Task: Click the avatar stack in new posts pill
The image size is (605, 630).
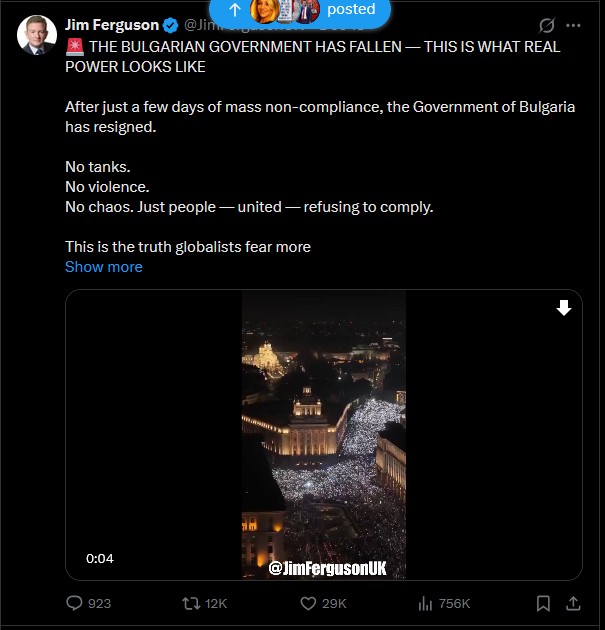Action: [x=285, y=10]
